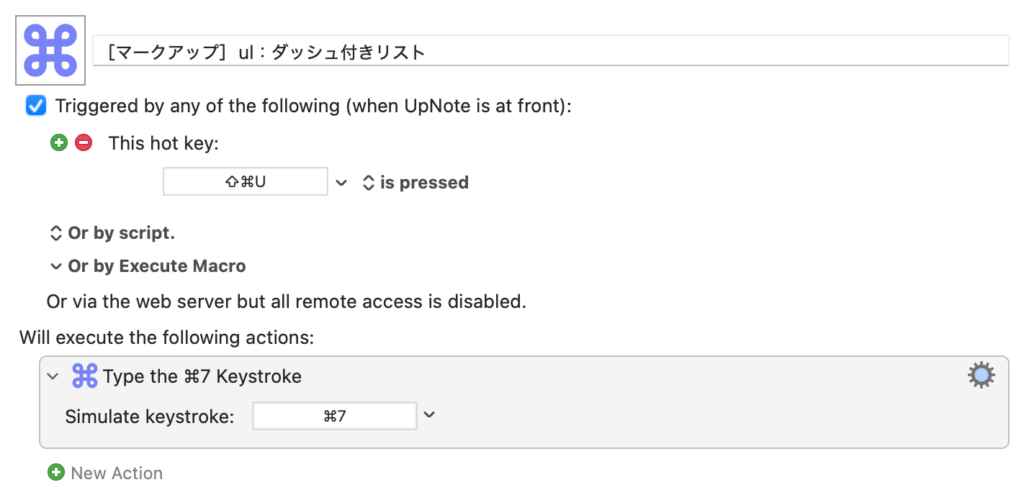Change the 'is pressed' trigger condition popup
Screen dimensions: 1024x495
(415, 182)
